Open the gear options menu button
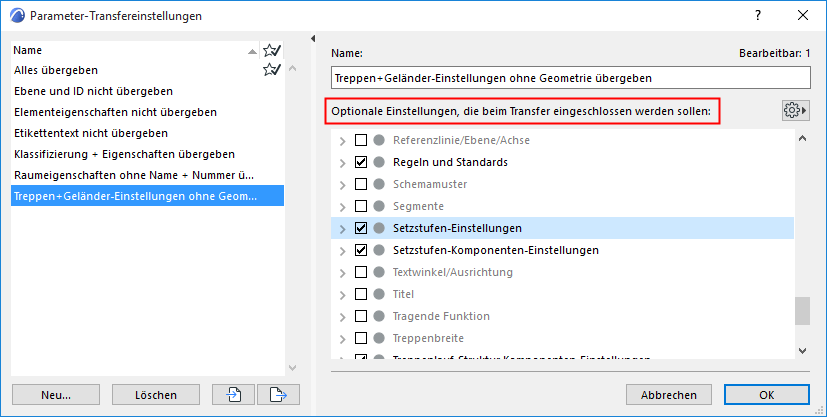827x417 pixels. (x=795, y=110)
